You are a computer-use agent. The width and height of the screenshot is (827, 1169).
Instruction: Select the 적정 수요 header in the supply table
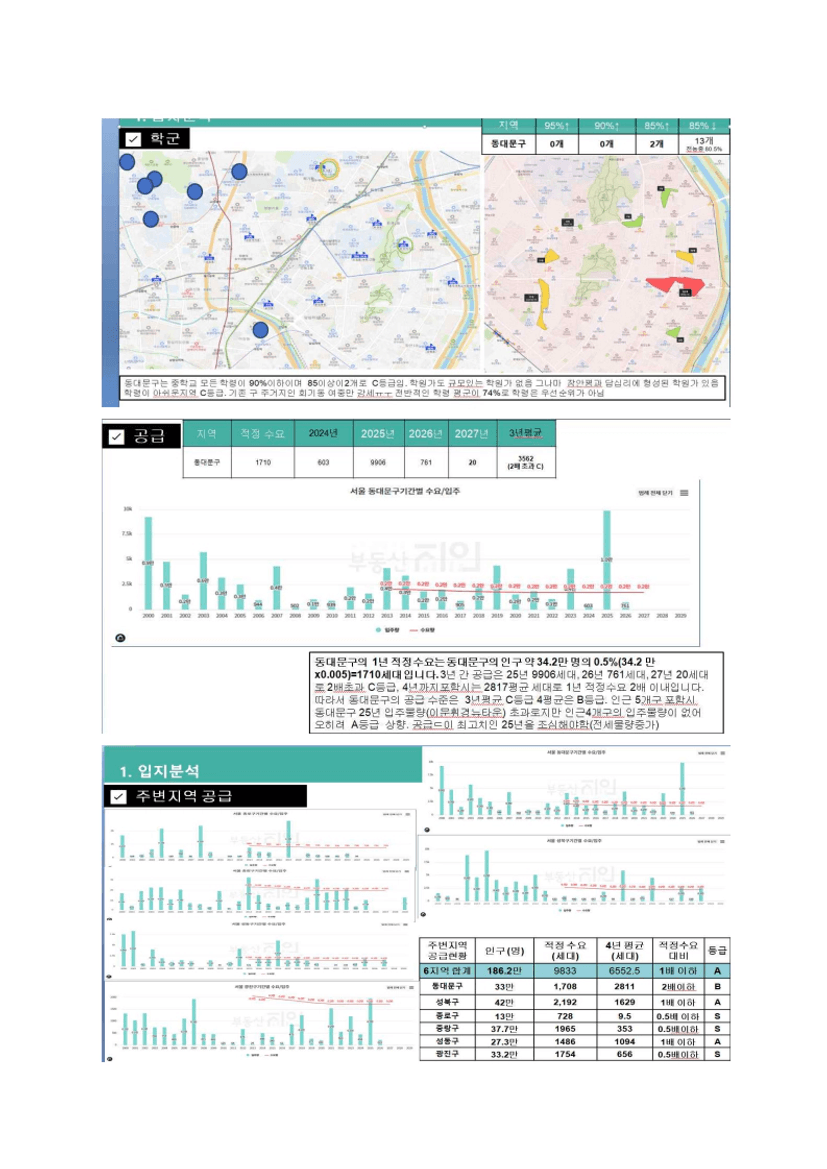262,434
